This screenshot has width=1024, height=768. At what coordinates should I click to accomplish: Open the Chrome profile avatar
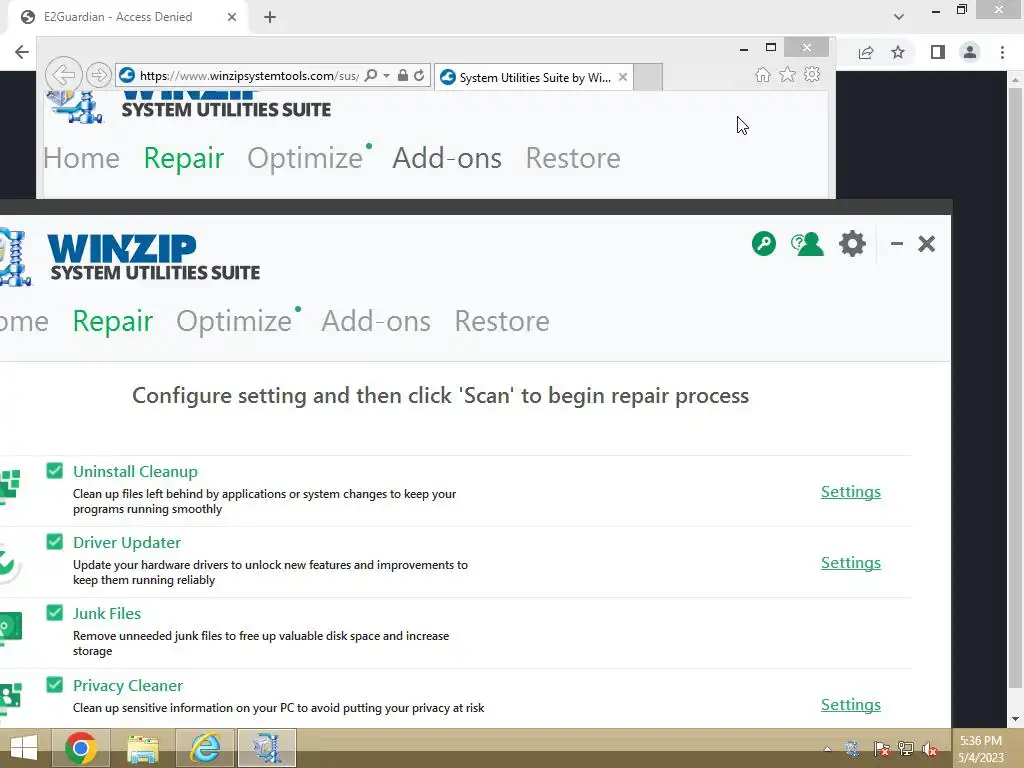[970, 52]
